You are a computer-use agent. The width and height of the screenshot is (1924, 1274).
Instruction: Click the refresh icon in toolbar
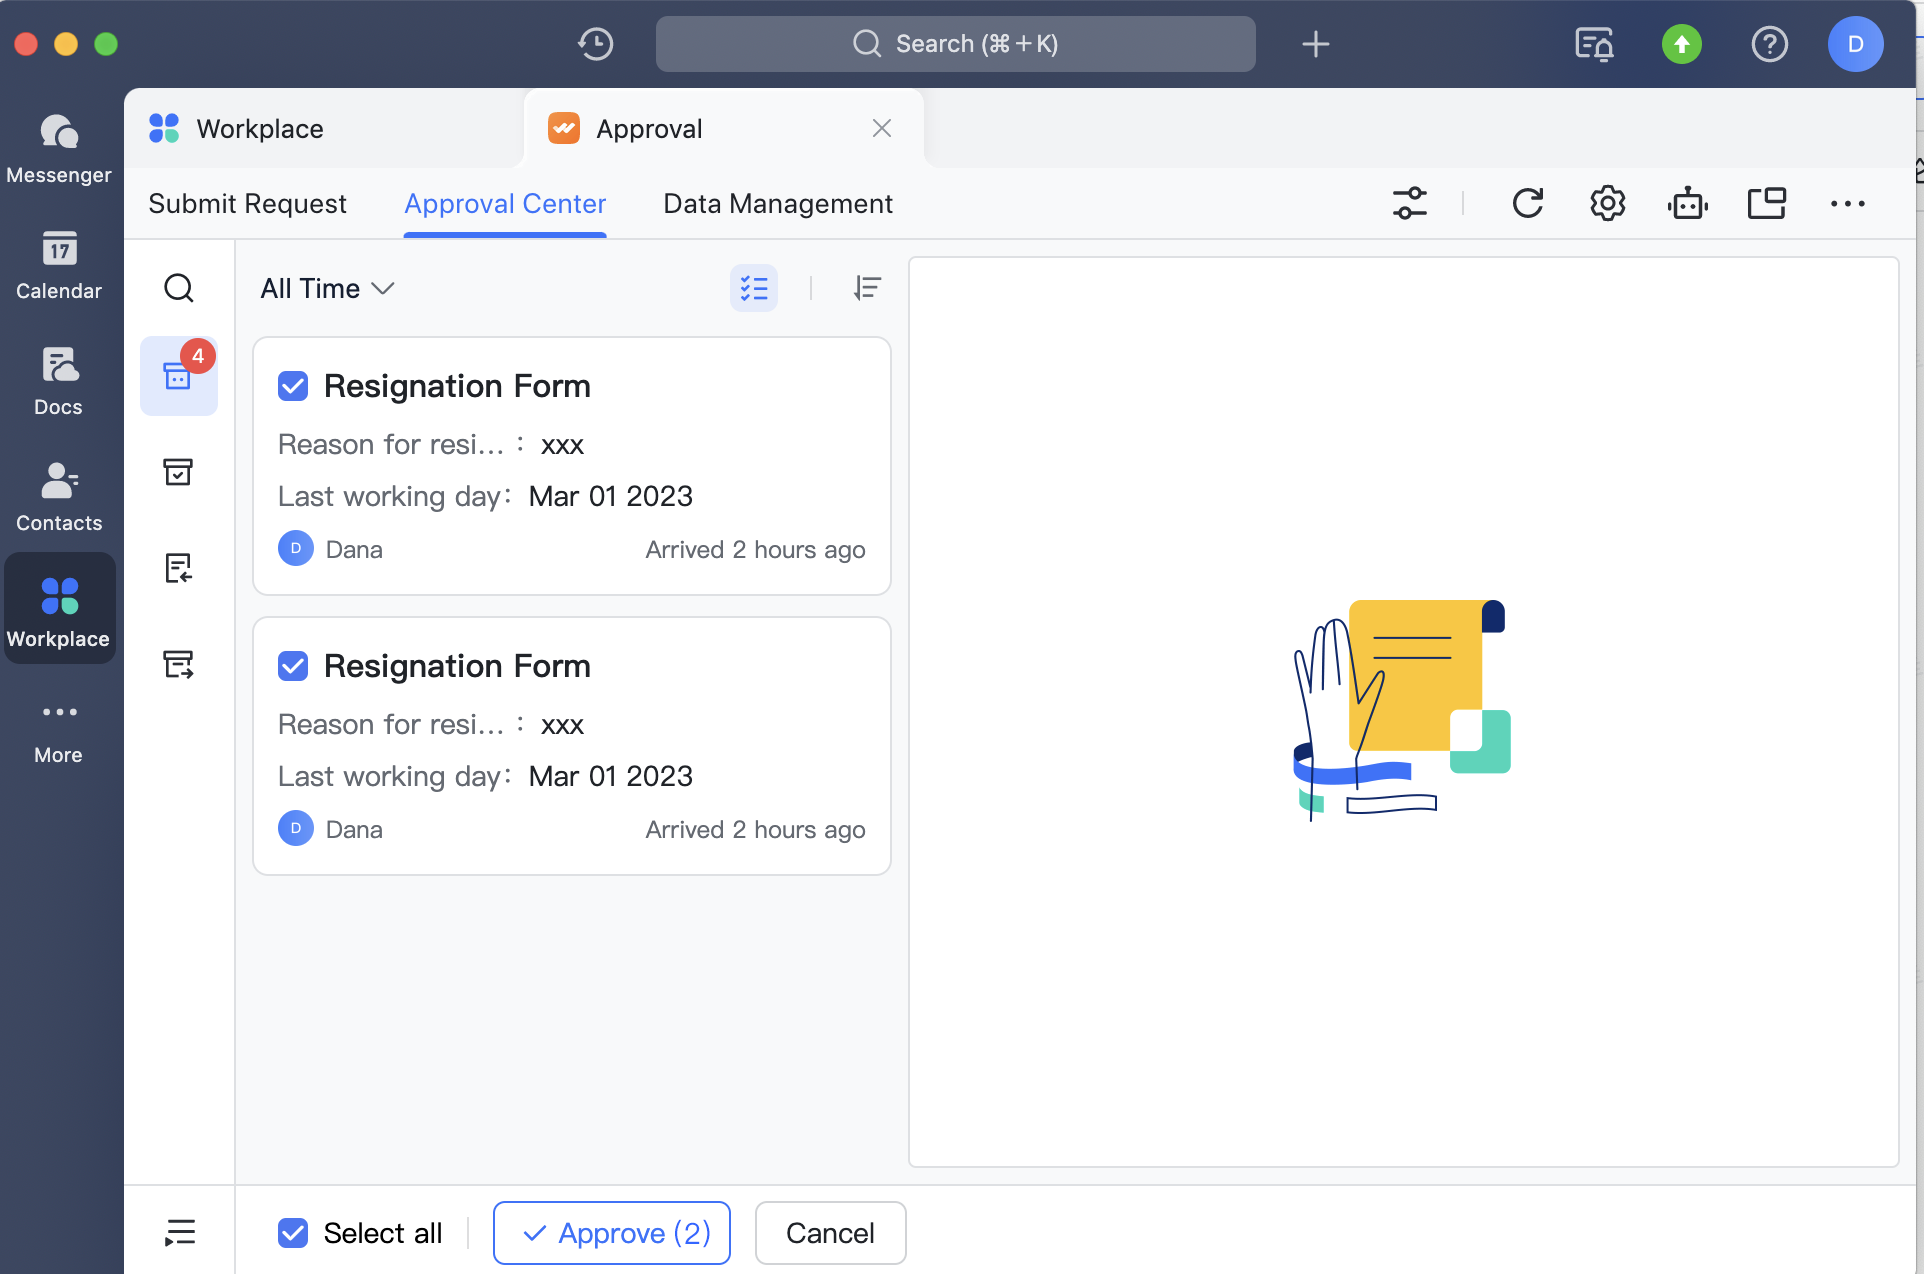pos(1527,204)
